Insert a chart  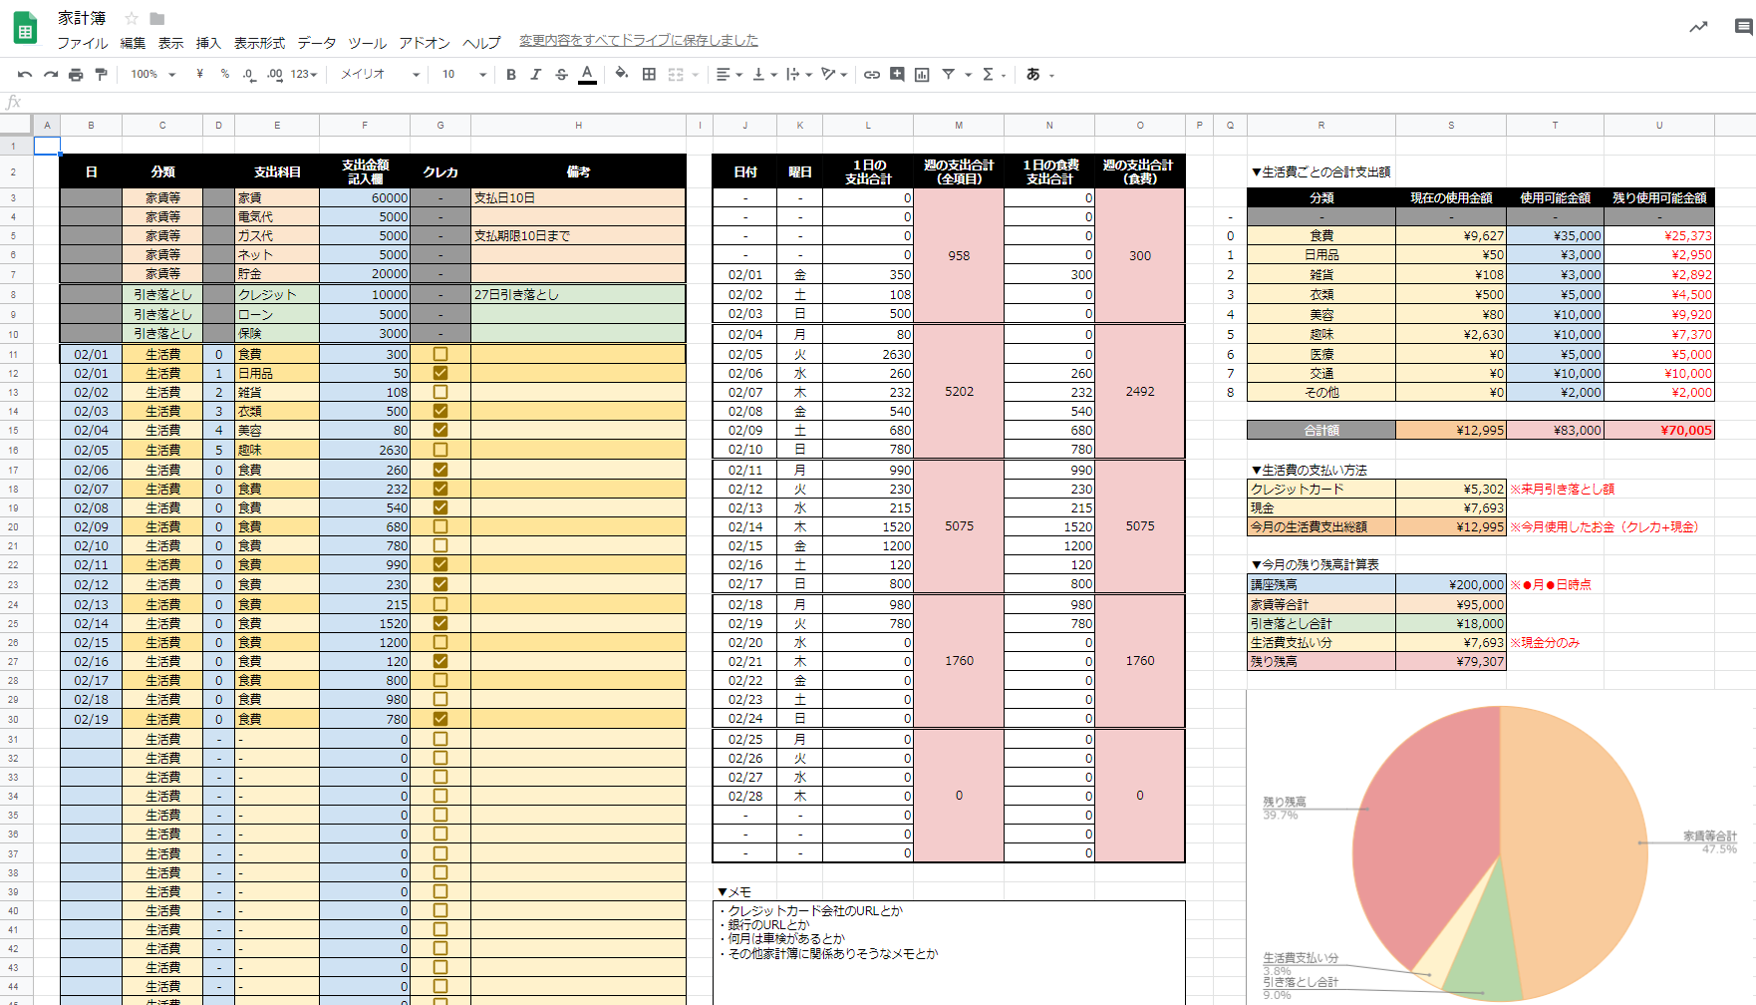(x=922, y=75)
